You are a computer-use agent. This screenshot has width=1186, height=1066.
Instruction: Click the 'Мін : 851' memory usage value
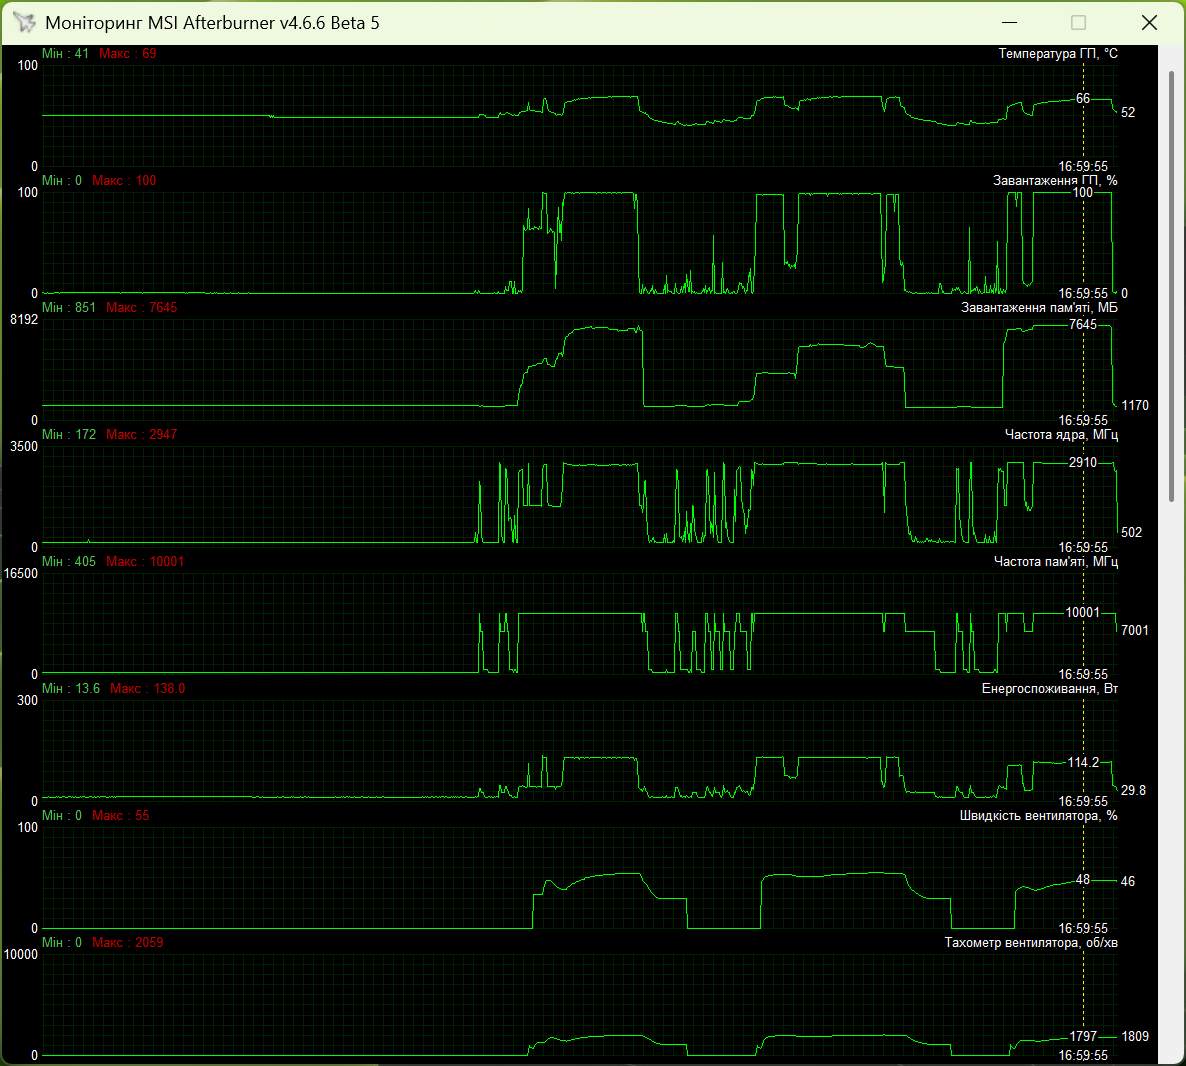pyautogui.click(x=69, y=308)
